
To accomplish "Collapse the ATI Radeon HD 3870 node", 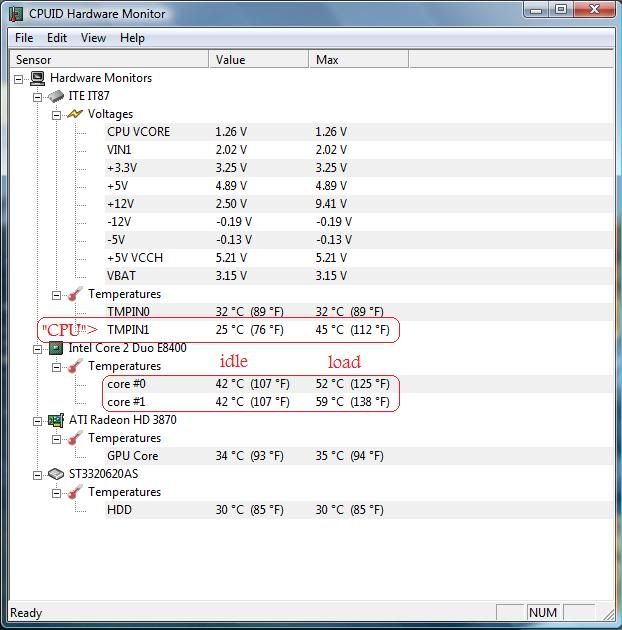I will coord(37,421).
